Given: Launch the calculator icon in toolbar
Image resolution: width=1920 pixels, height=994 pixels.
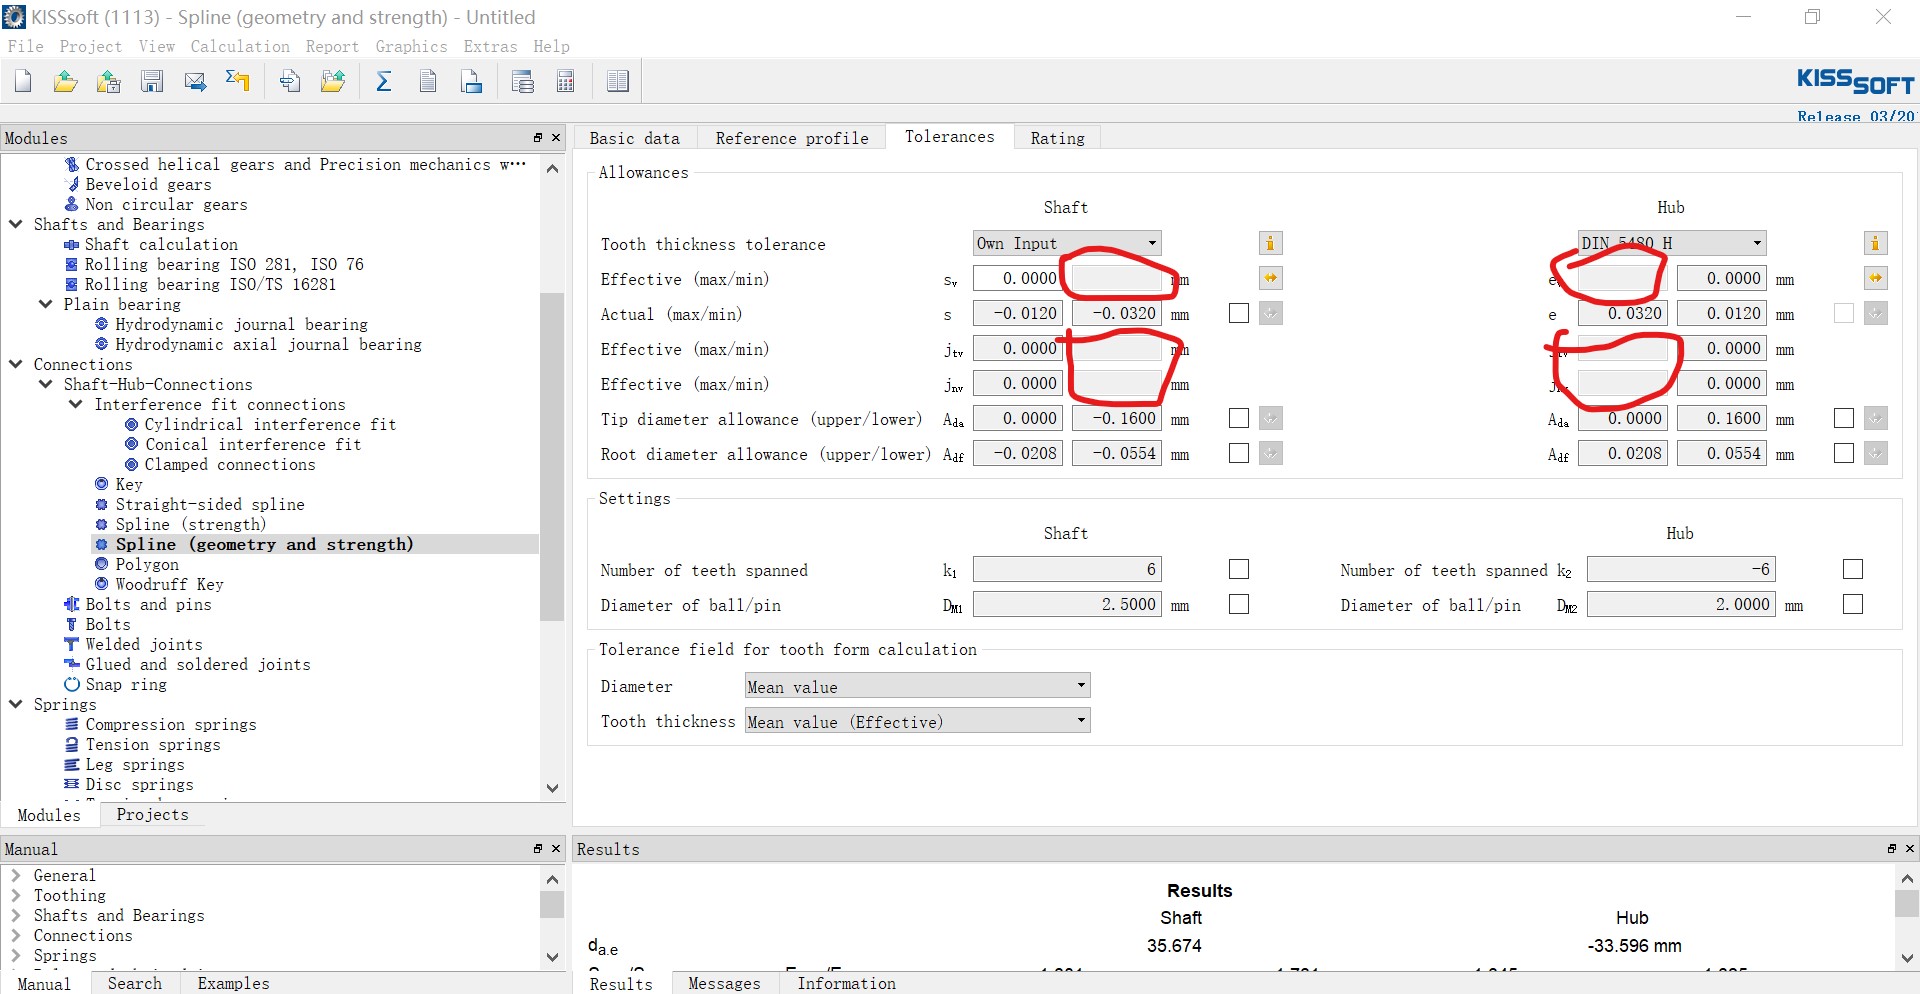Looking at the screenshot, I should click(x=565, y=81).
